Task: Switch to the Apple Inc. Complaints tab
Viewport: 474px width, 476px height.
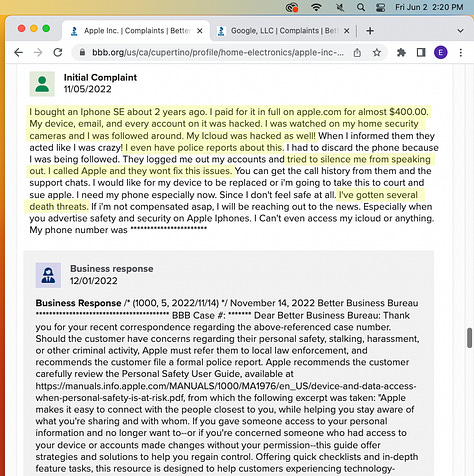Action: 136,31
